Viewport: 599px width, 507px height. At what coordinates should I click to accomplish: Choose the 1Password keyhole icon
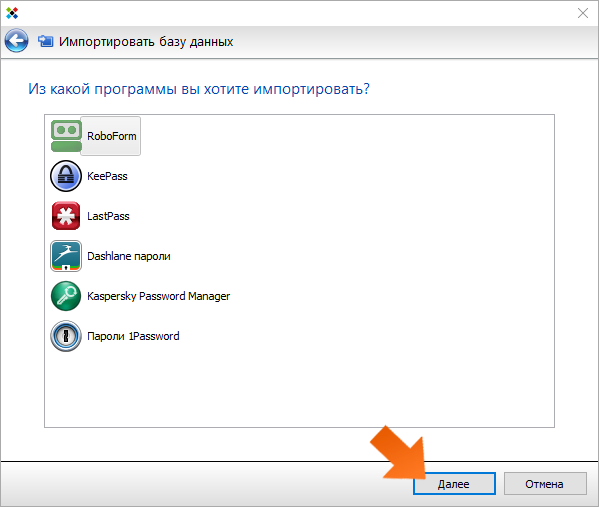coord(66,336)
